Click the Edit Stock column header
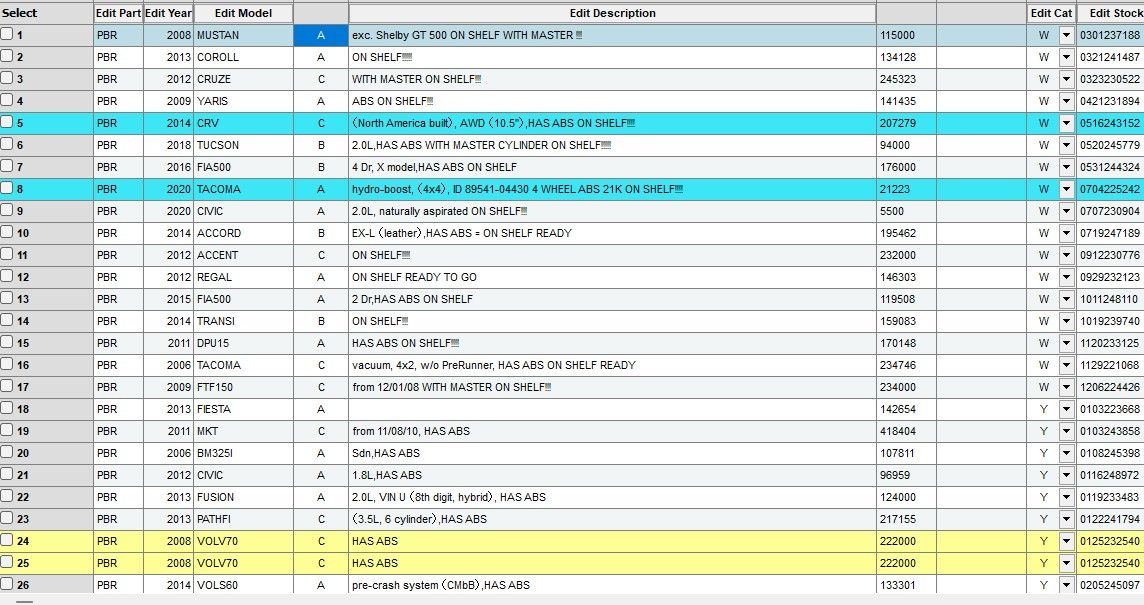The width and height of the screenshot is (1144, 605). [1111, 13]
